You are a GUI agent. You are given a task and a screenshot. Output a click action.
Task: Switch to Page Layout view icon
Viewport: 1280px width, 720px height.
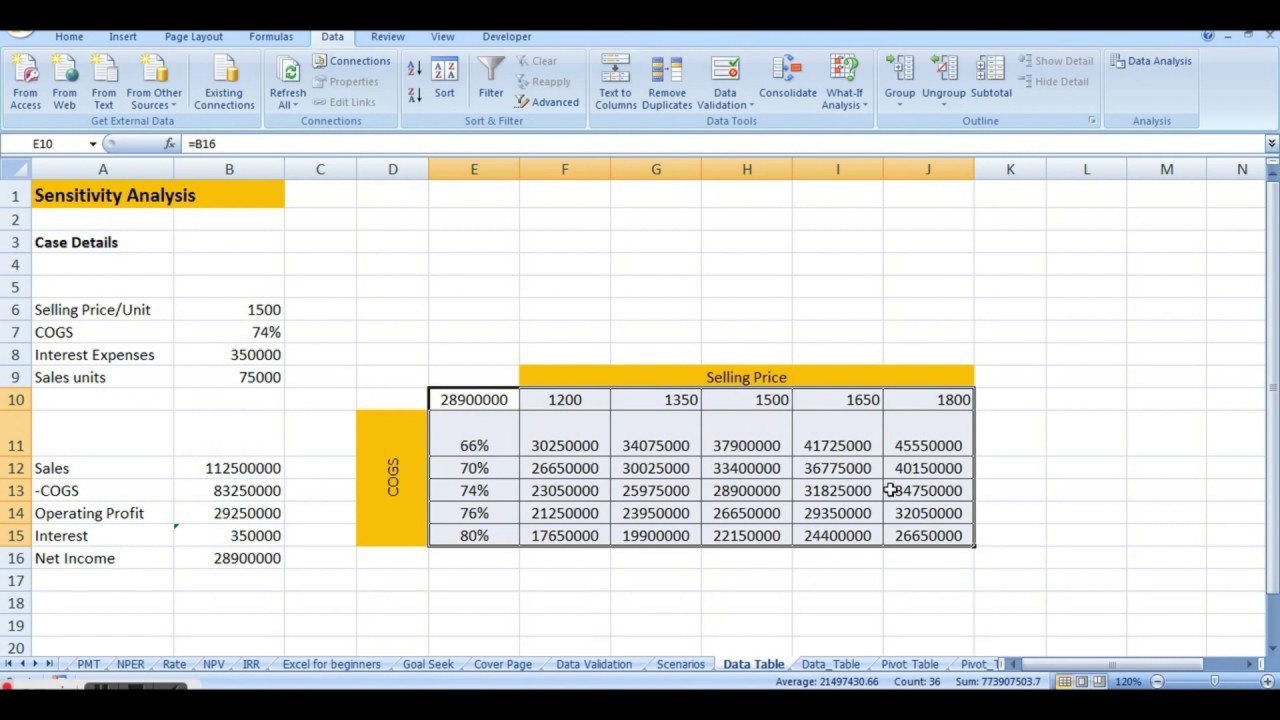(x=1083, y=682)
